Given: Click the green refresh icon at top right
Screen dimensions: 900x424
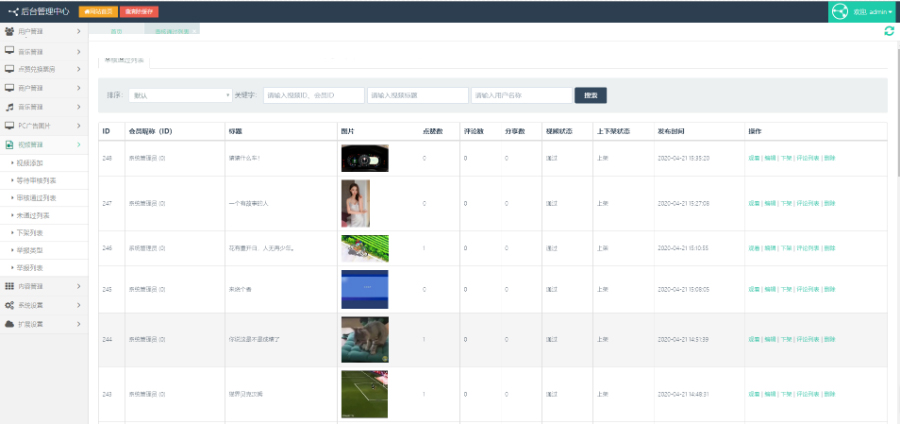Looking at the screenshot, I should point(889,31).
